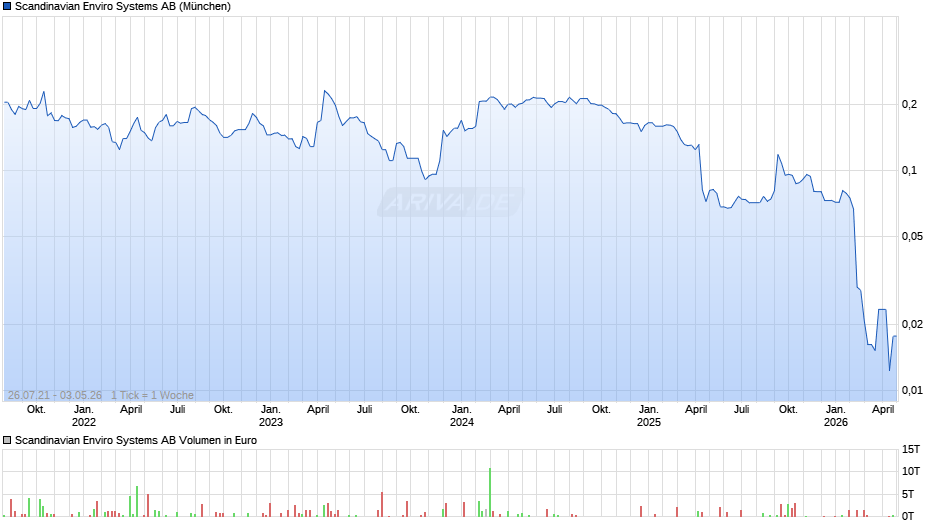The image size is (940, 526).
Task: Select 'Scandinavian Enviro Systems AB Volumen in Euro' label
Action: 136,440
